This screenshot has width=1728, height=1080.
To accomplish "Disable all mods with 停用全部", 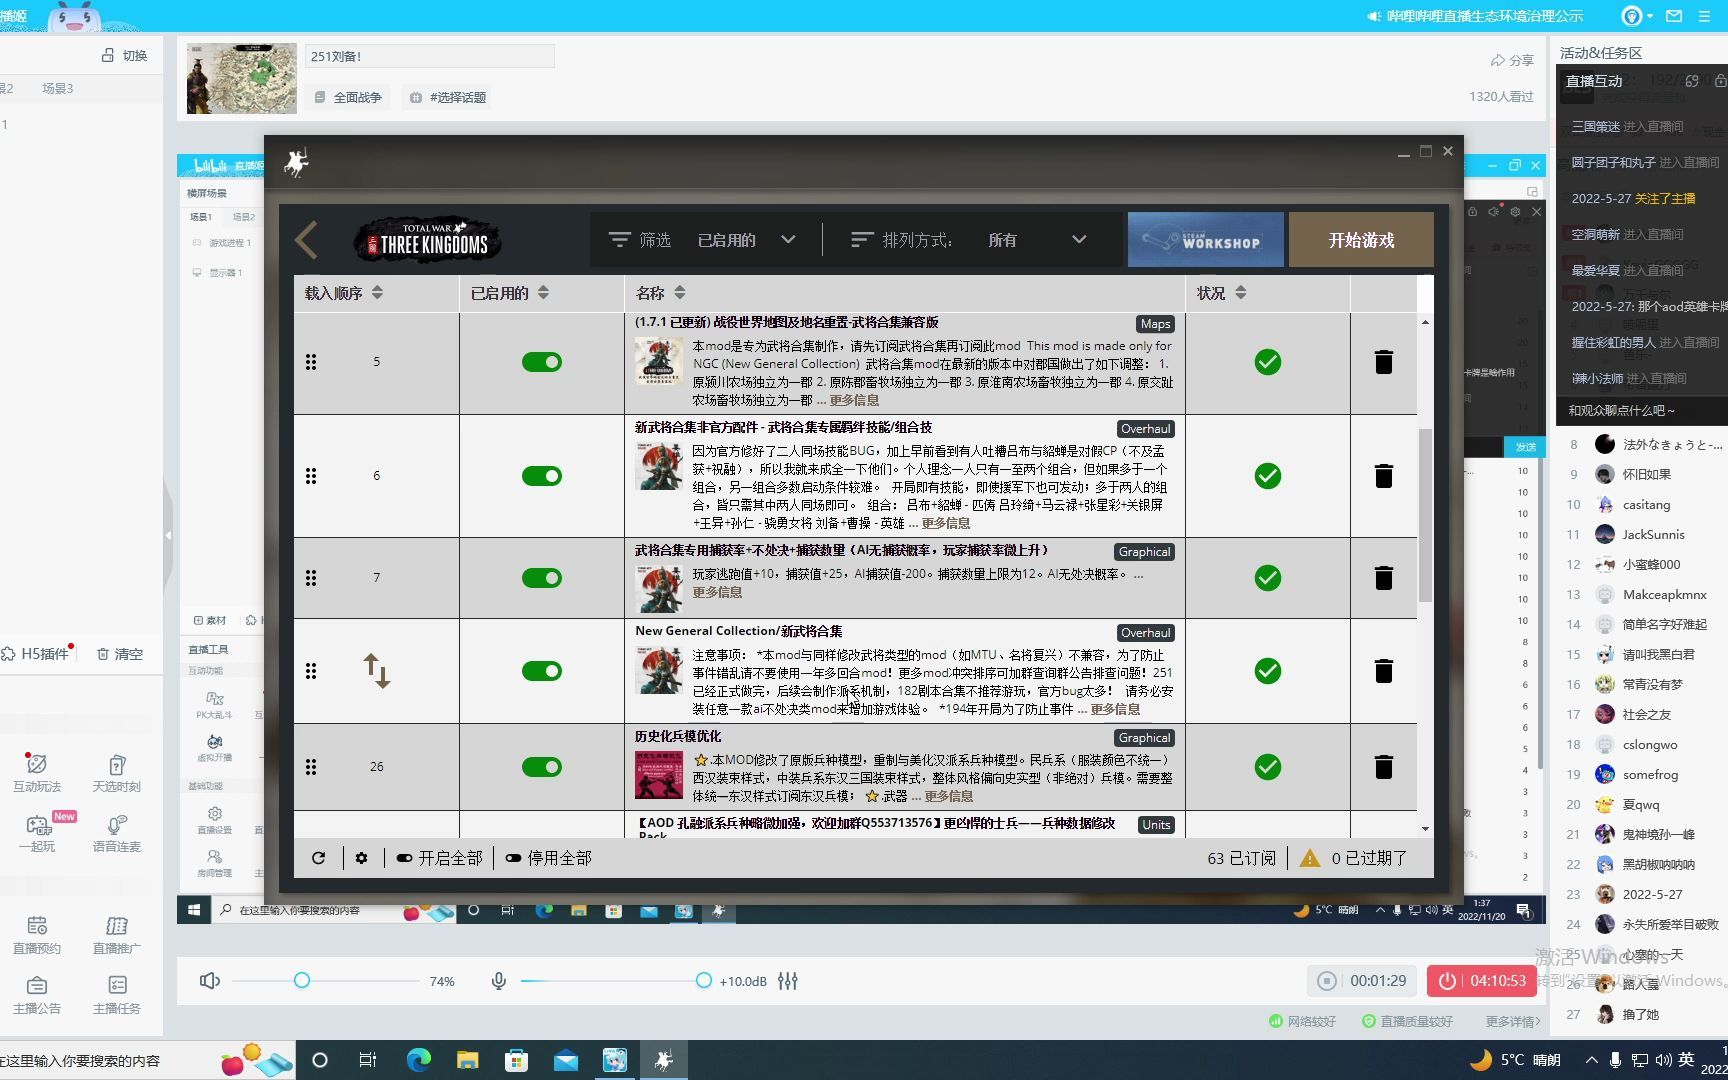I will pyautogui.click(x=549, y=858).
